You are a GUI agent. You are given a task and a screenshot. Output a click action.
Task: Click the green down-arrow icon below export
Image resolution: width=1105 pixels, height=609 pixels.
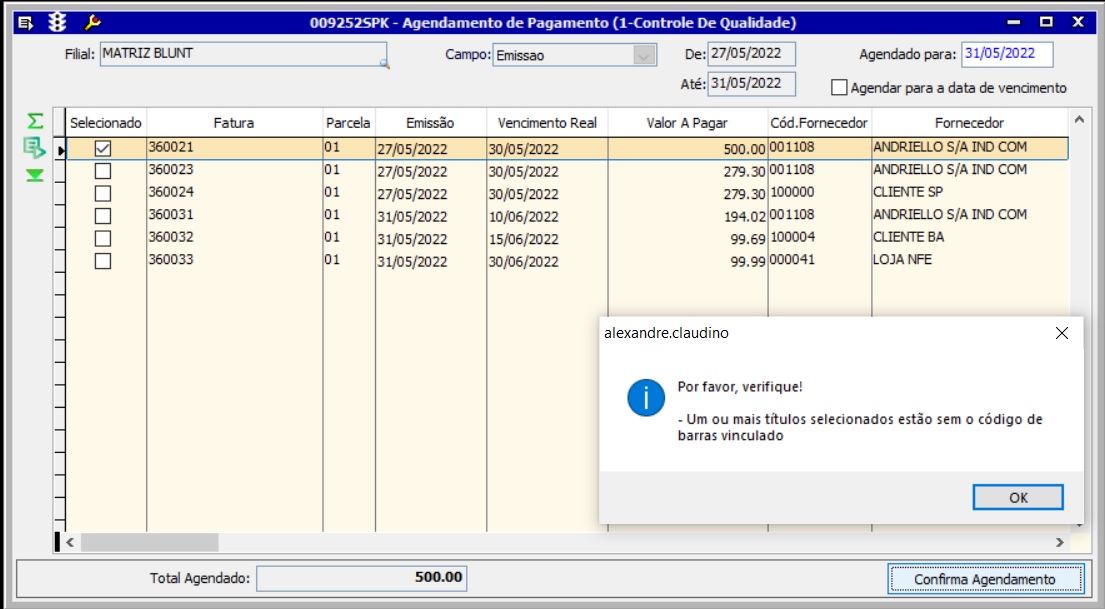(x=35, y=175)
